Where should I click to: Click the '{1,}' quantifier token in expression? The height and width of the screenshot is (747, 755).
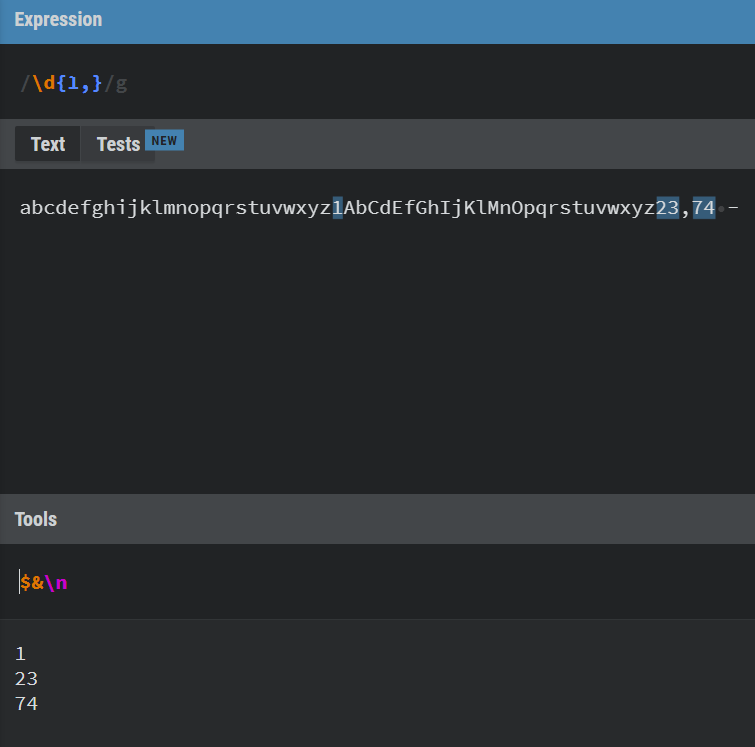pyautogui.click(x=79, y=83)
